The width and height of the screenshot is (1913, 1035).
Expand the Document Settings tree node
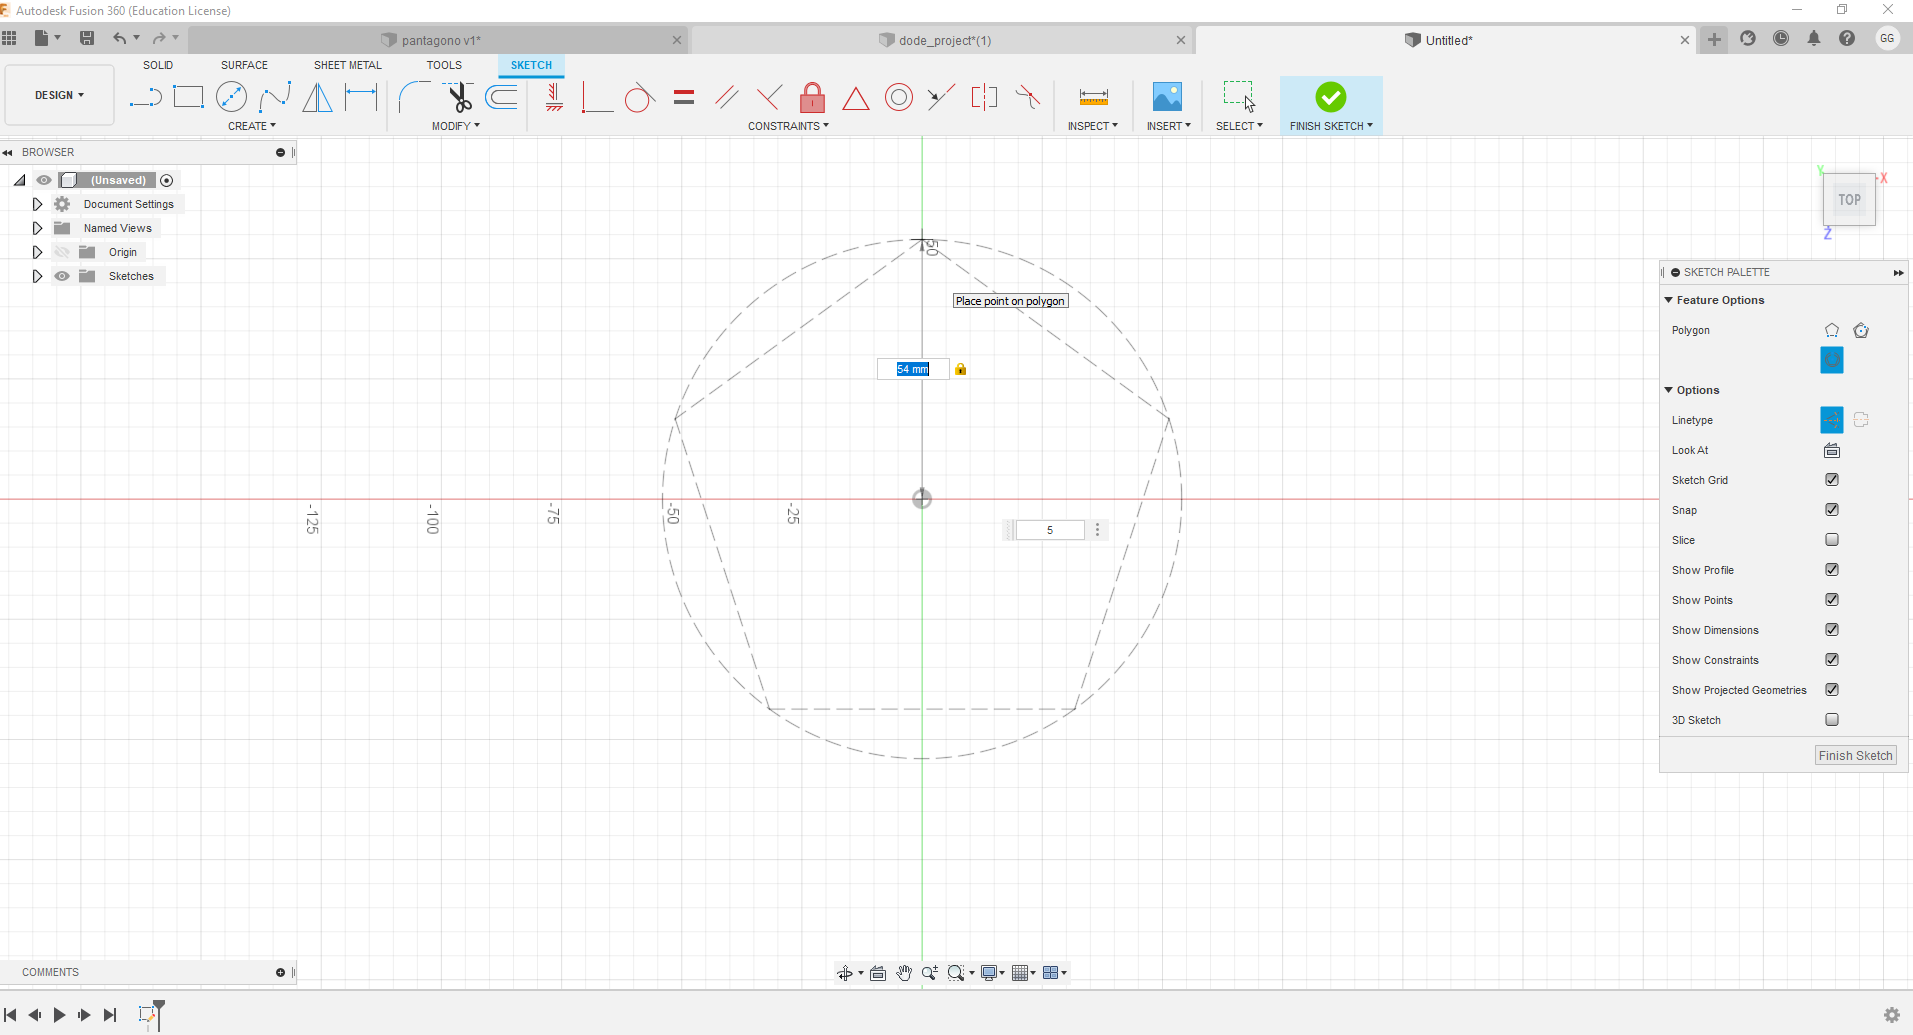pos(37,204)
